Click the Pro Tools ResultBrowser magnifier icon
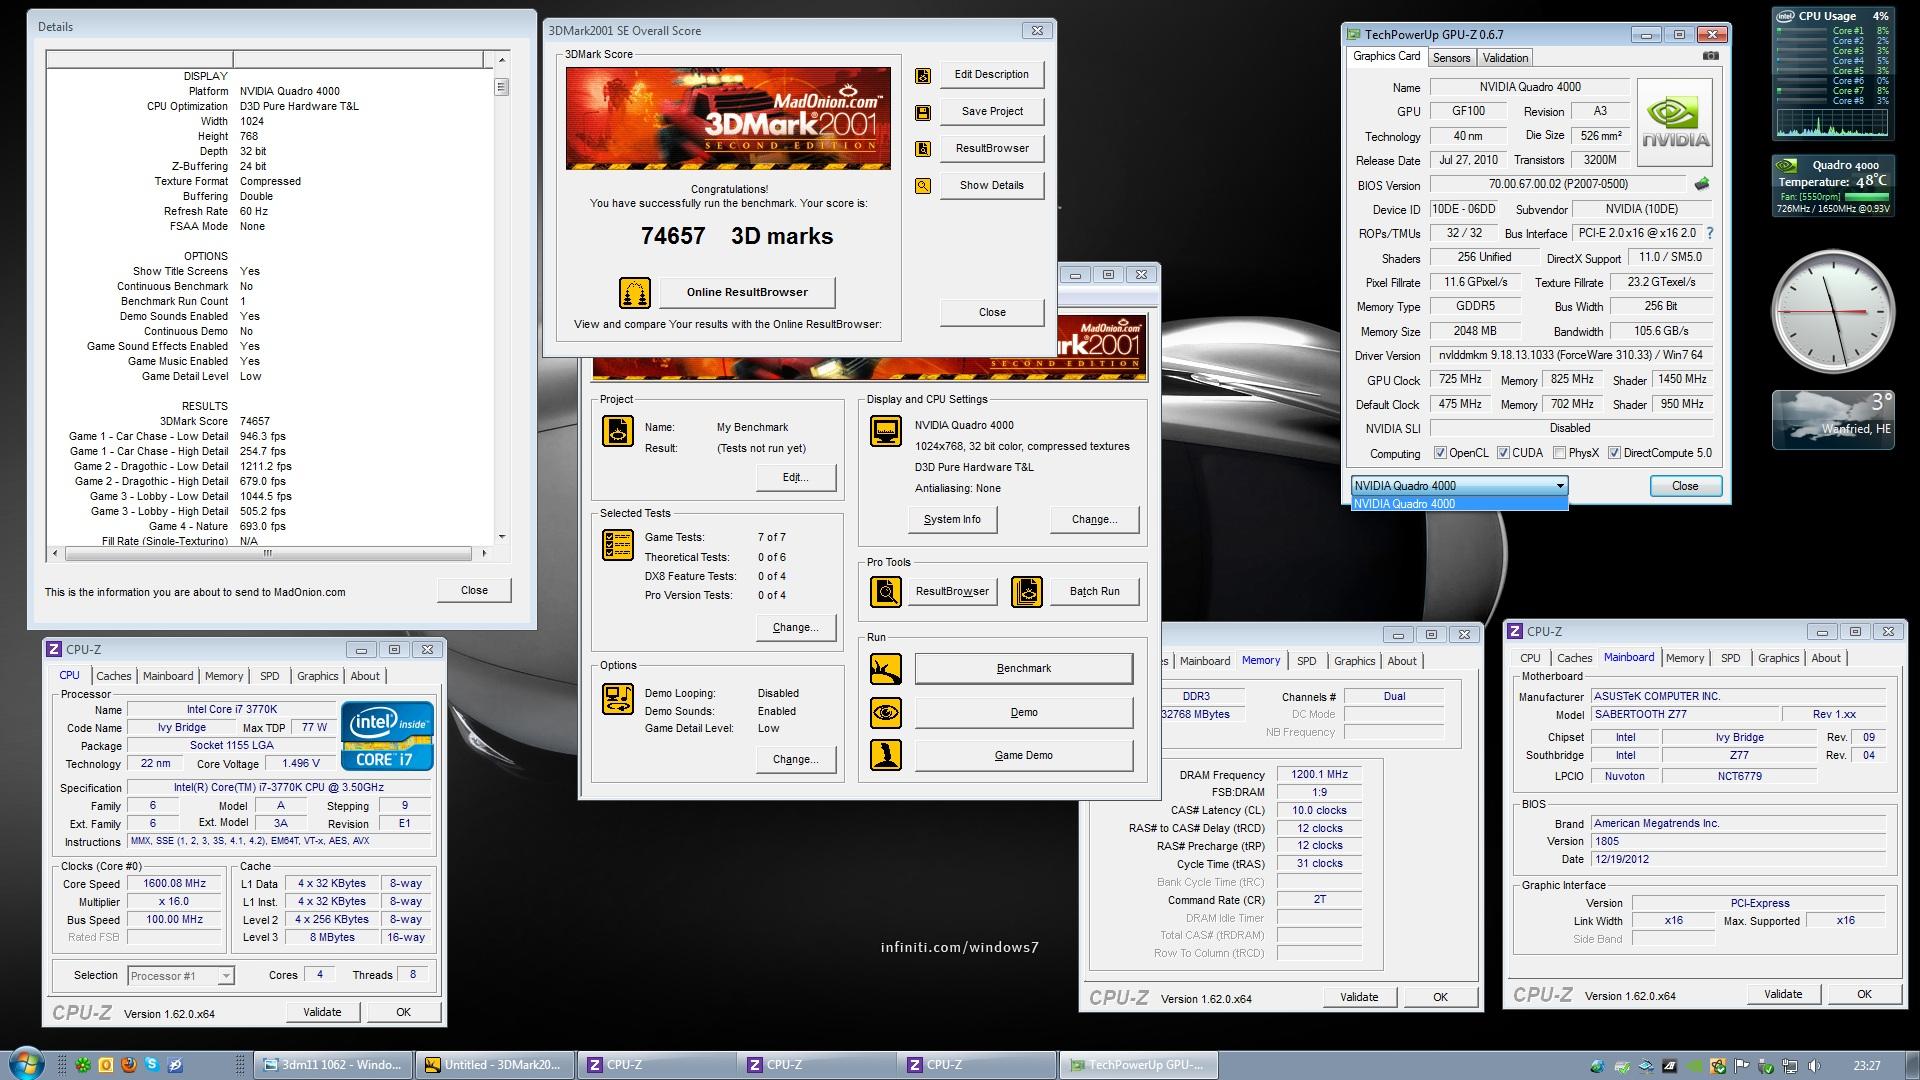1920x1080 pixels. click(886, 592)
